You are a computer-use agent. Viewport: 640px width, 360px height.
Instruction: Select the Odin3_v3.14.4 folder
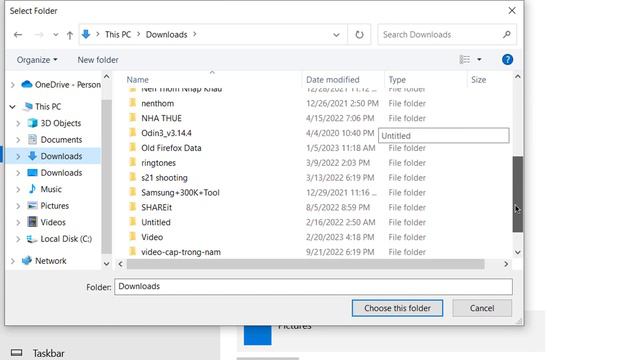167,133
